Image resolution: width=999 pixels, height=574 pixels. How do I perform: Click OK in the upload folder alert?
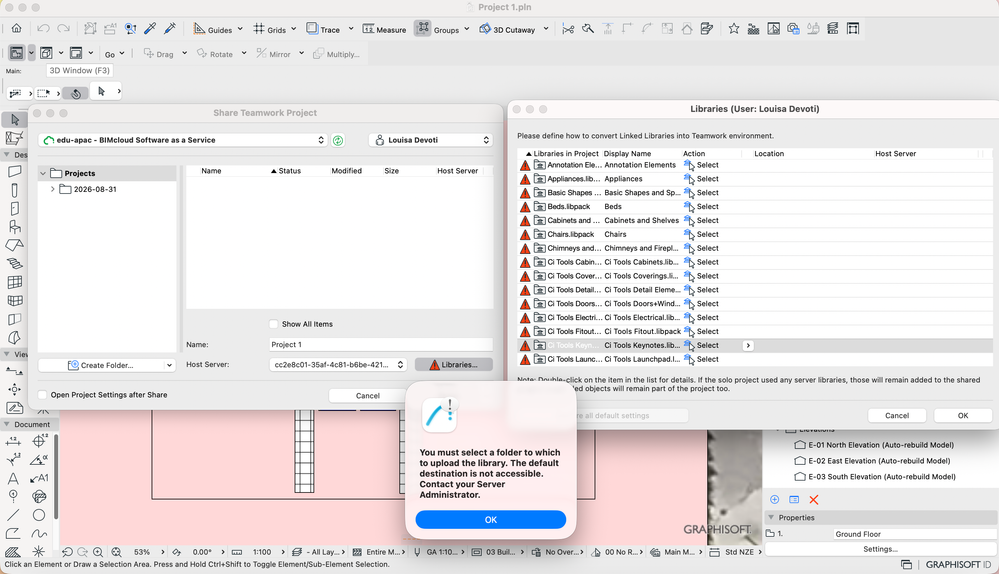click(491, 520)
